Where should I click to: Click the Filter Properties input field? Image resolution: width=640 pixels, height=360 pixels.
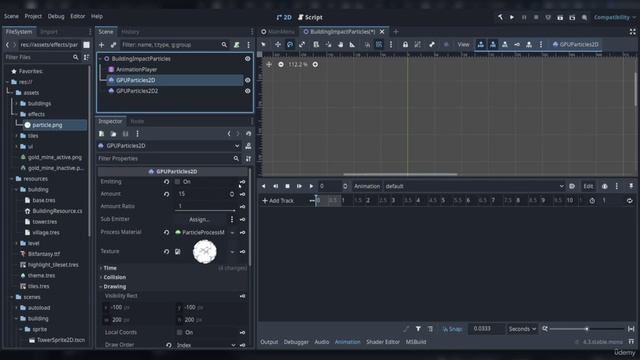169,158
